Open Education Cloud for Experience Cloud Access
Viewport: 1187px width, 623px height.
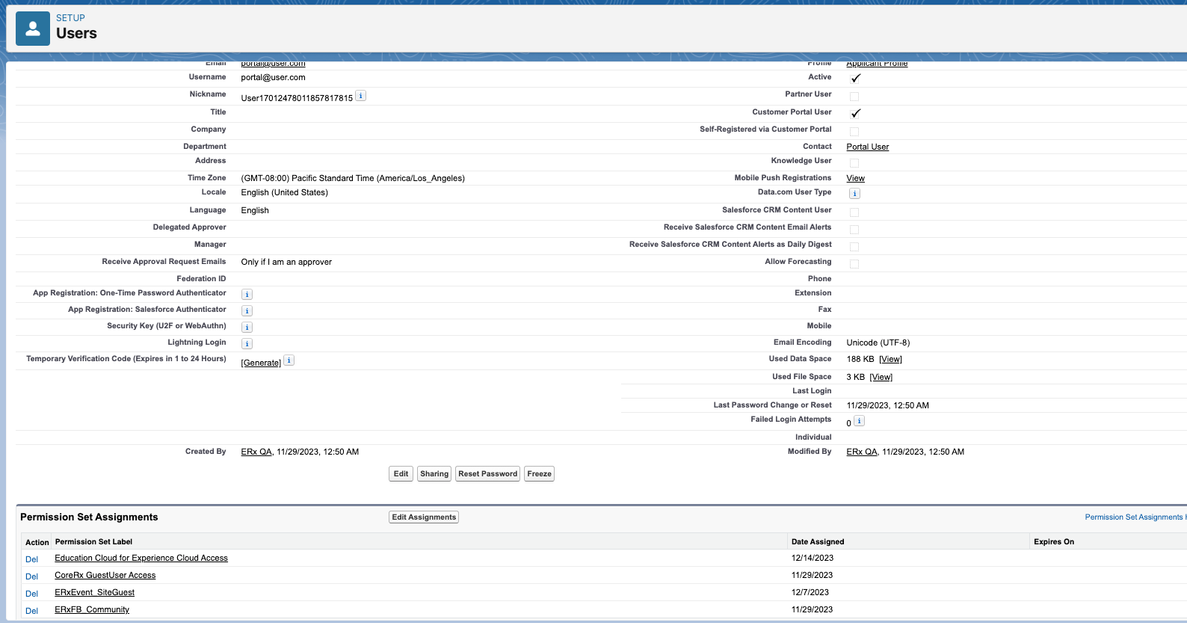pyautogui.click(x=141, y=558)
